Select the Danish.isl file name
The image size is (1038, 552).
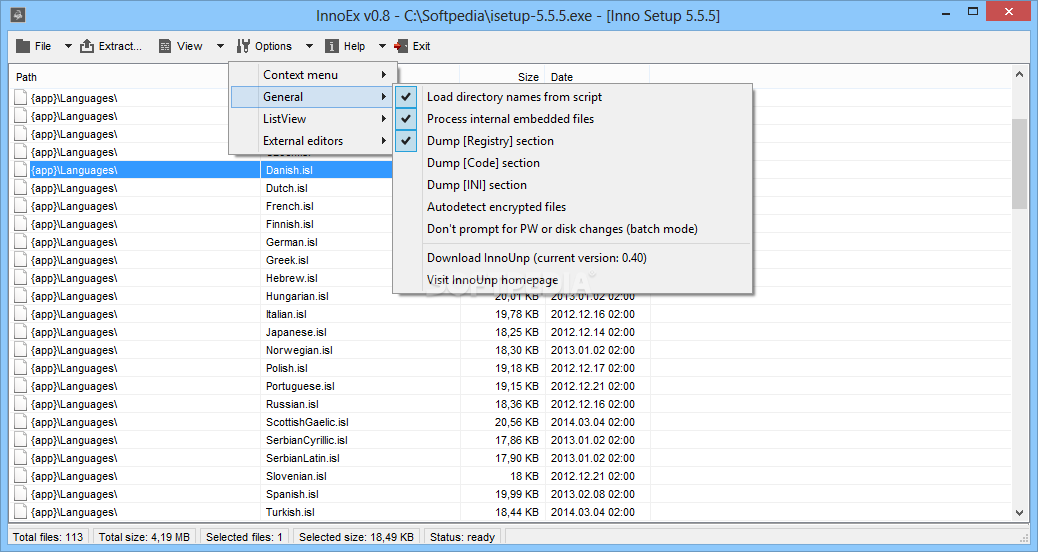coord(289,170)
